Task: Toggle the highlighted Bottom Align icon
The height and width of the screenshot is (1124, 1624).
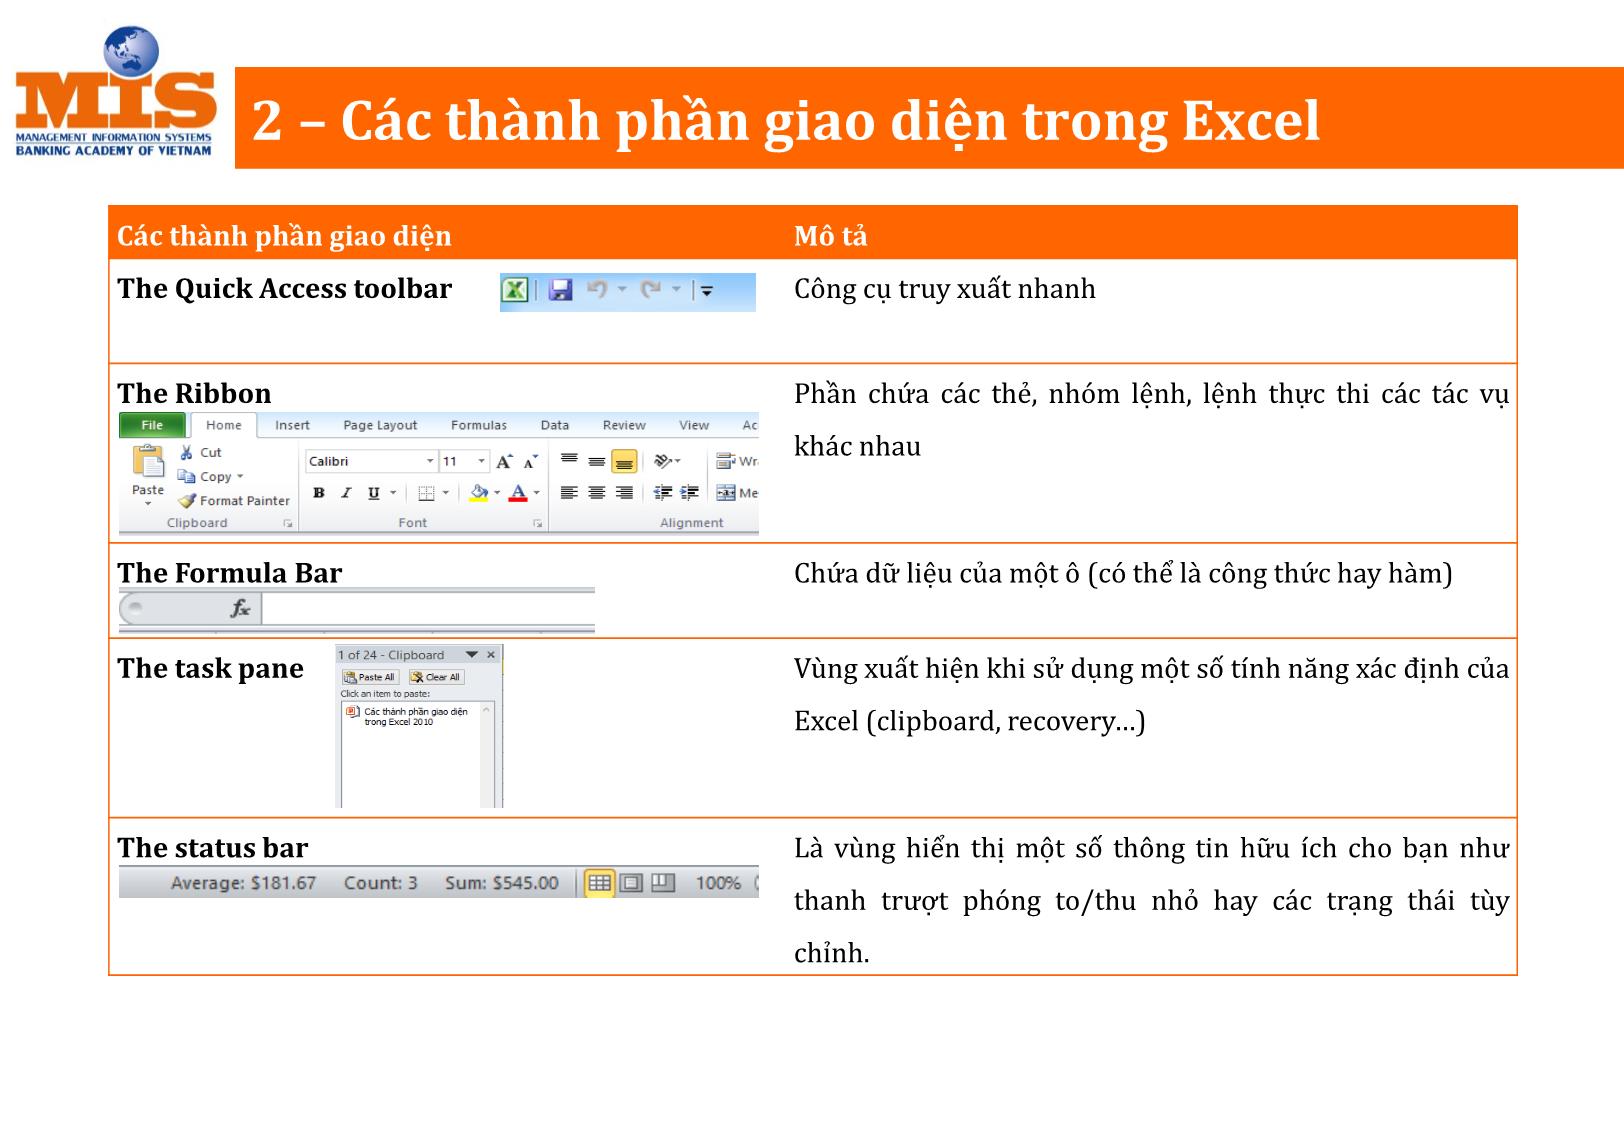Action: [x=624, y=461]
